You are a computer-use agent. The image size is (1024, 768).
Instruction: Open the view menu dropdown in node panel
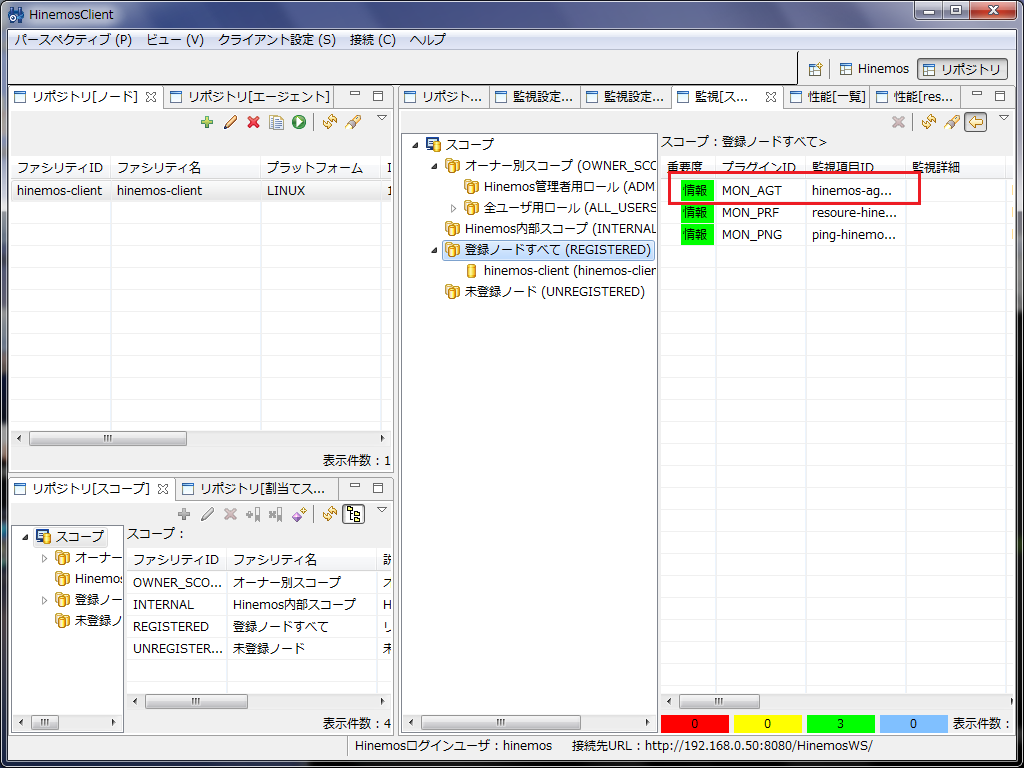(381, 118)
